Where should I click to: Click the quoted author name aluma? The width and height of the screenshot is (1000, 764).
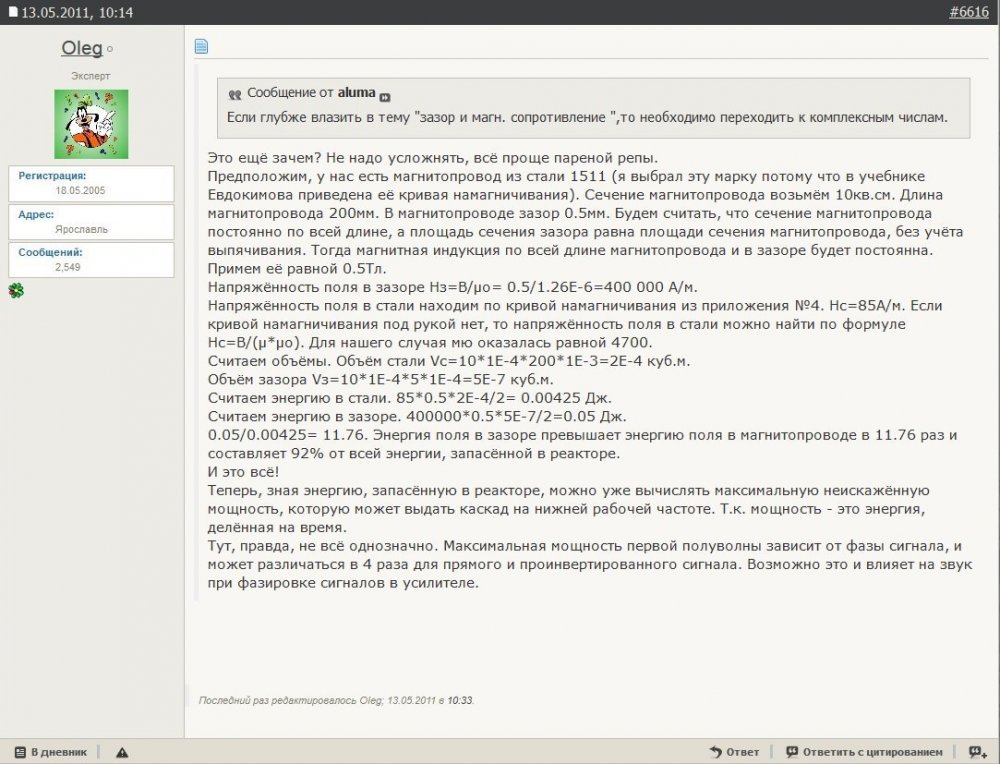coord(356,93)
